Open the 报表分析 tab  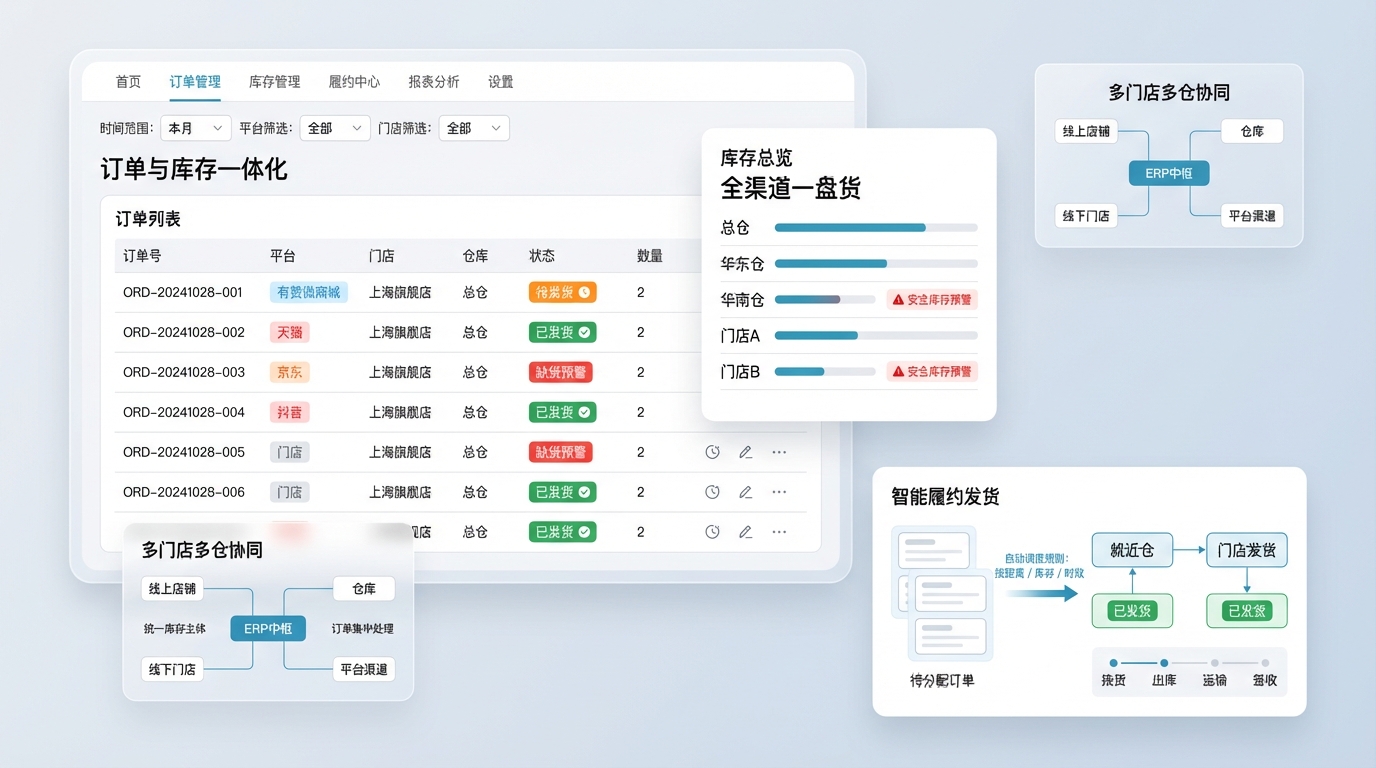434,82
